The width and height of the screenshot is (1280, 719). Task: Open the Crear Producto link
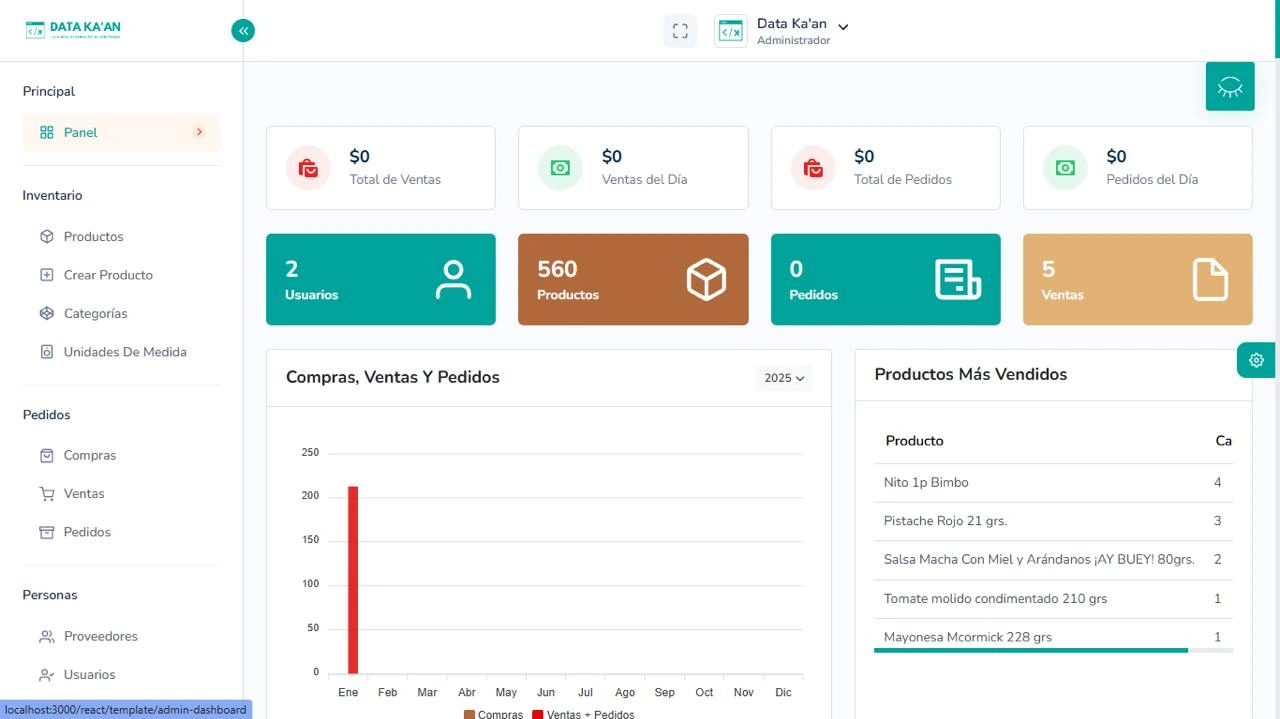108,275
